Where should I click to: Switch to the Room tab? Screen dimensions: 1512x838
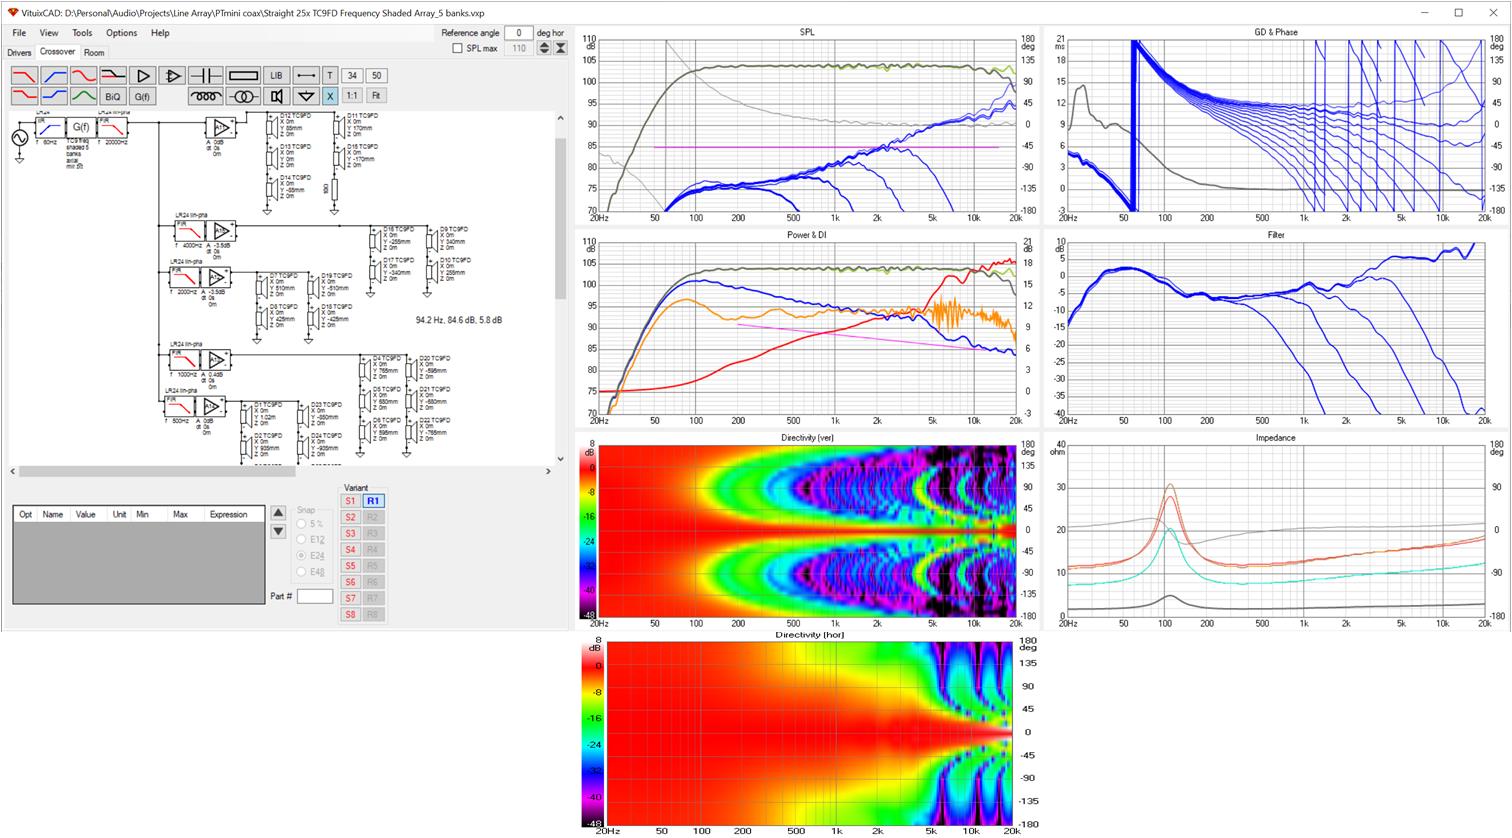(94, 53)
